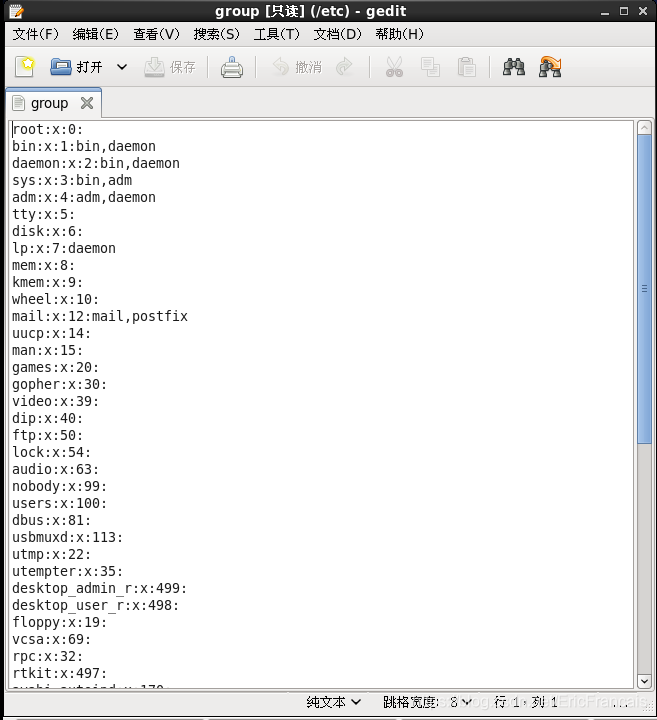Open a file with 打开 button
The height and width of the screenshot is (720, 657).
[x=76, y=67]
